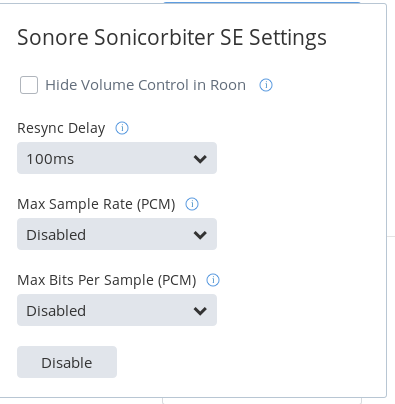The height and width of the screenshot is (404, 395).
Task: Click the Sonore Sonicorbiter SE Settings heading
Action: tap(172, 37)
